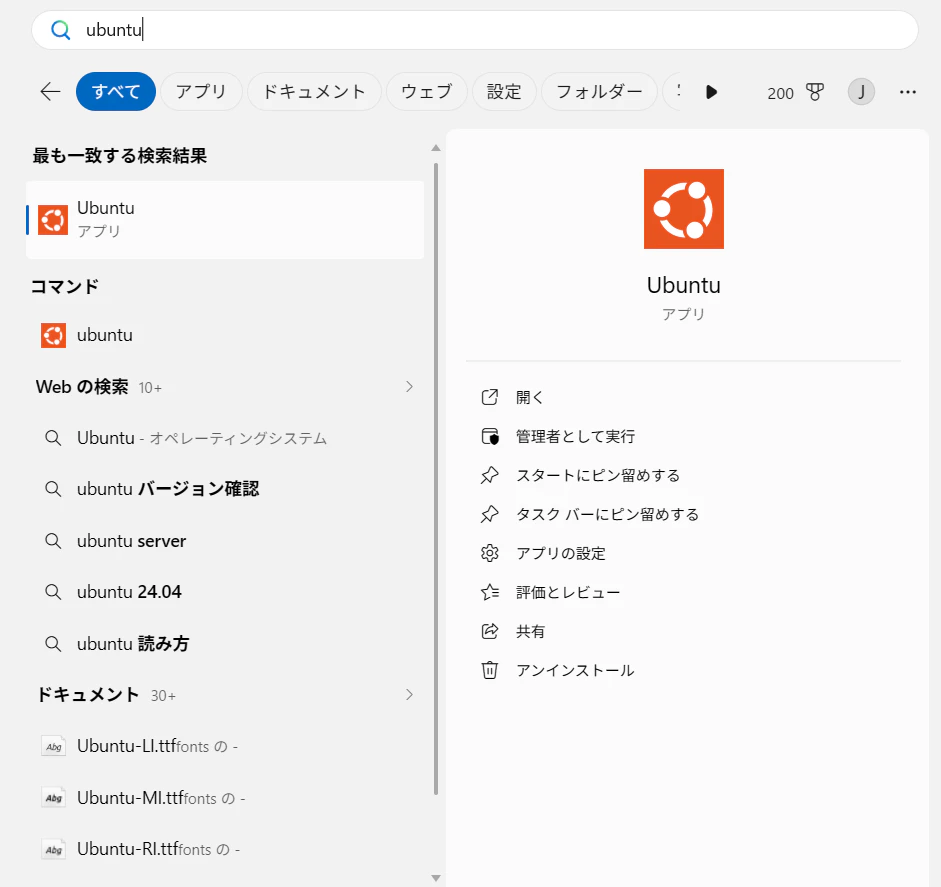Screen dimensions: 941x887
Task: Open the Ubuntu-RI.ttf font file
Action: (225, 849)
